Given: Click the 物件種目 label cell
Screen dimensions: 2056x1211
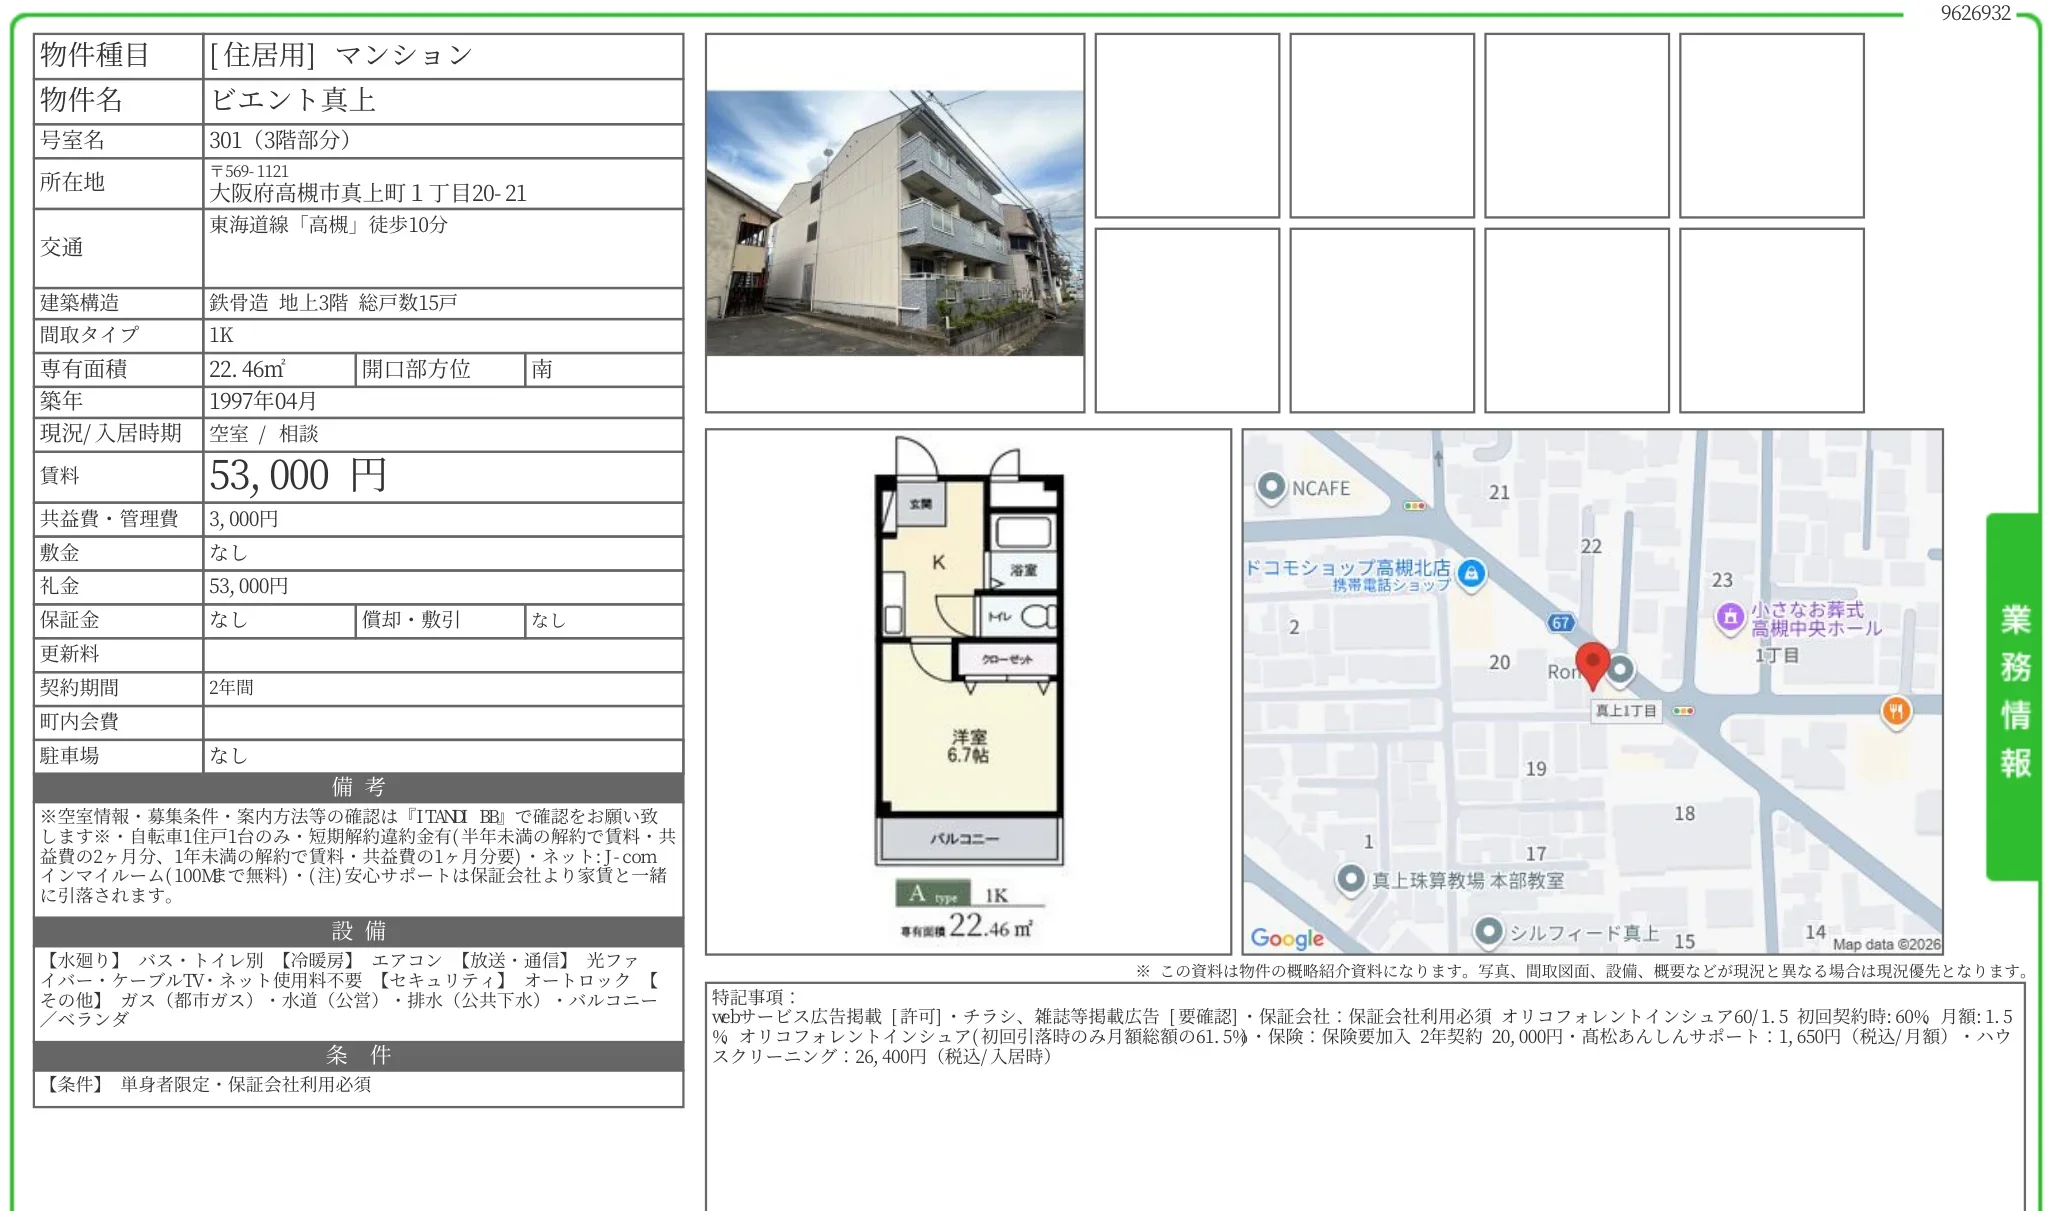Looking at the screenshot, I should tap(118, 56).
